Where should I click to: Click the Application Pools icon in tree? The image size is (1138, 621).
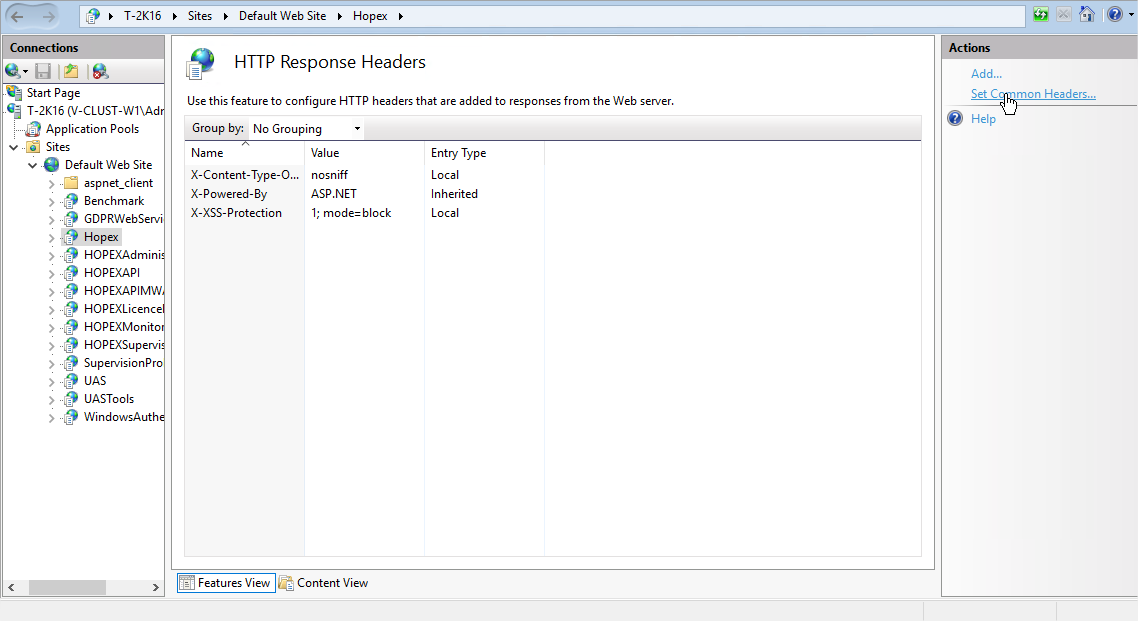(x=34, y=129)
